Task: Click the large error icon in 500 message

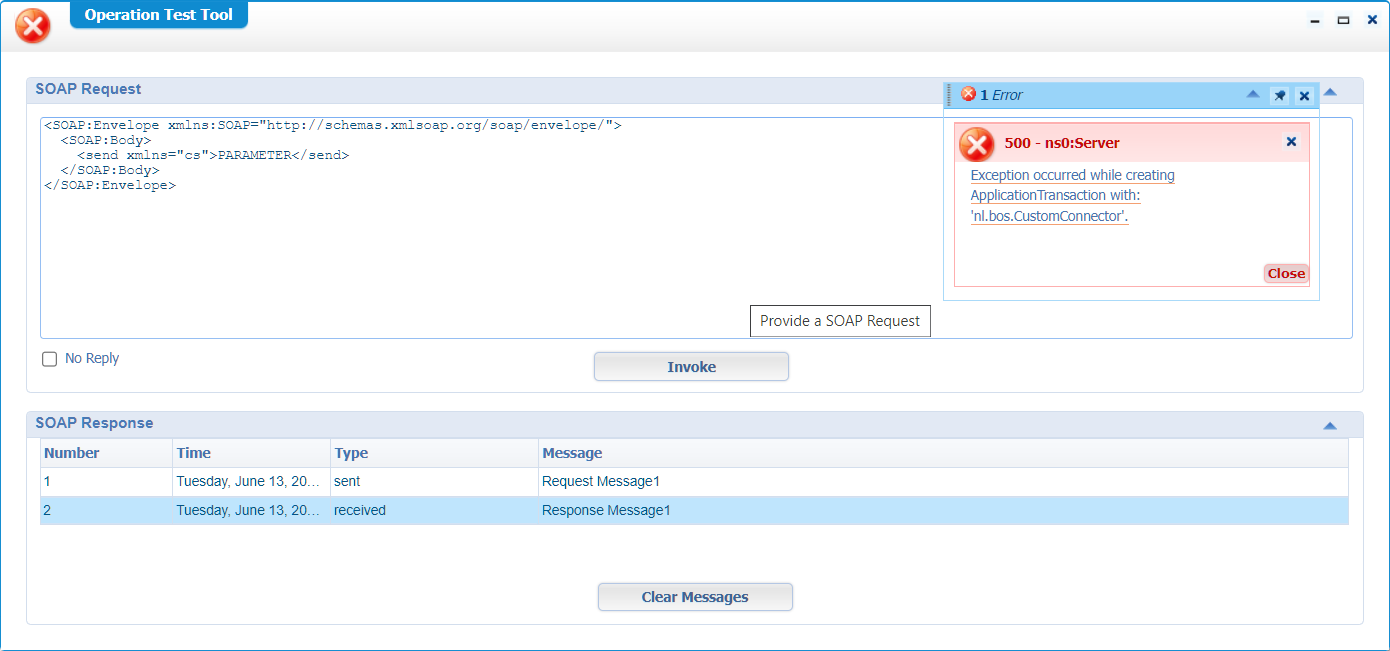Action: click(976, 145)
